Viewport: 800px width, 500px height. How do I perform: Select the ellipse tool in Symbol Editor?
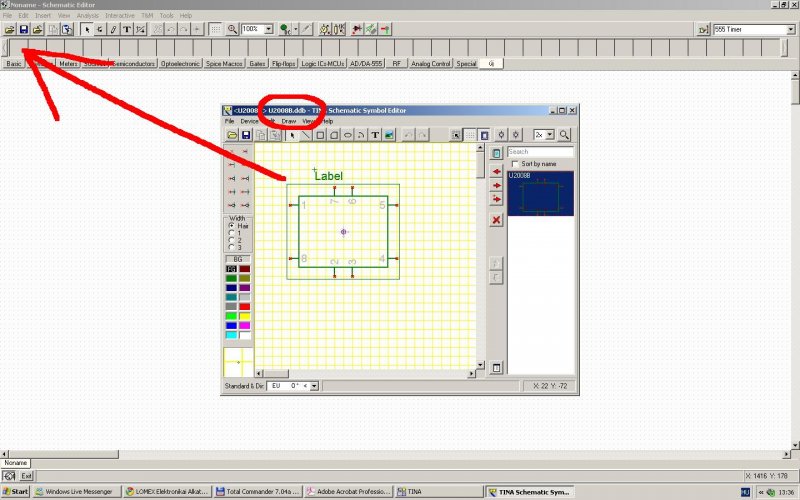[347, 135]
